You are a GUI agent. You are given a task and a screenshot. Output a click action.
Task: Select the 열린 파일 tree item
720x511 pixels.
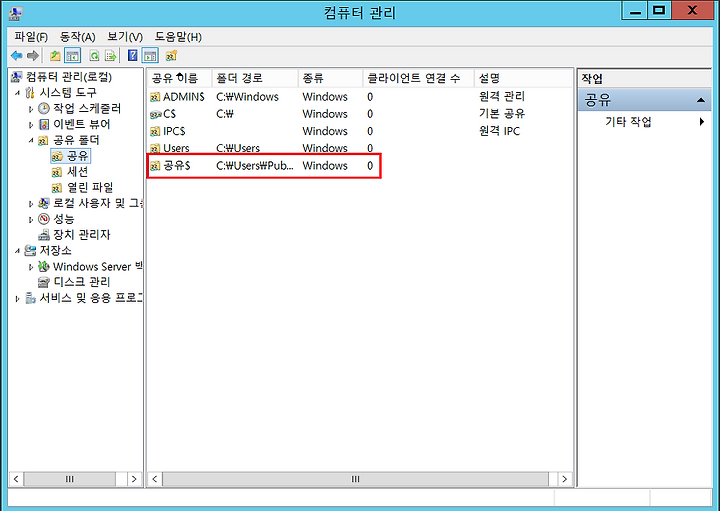(x=90, y=187)
